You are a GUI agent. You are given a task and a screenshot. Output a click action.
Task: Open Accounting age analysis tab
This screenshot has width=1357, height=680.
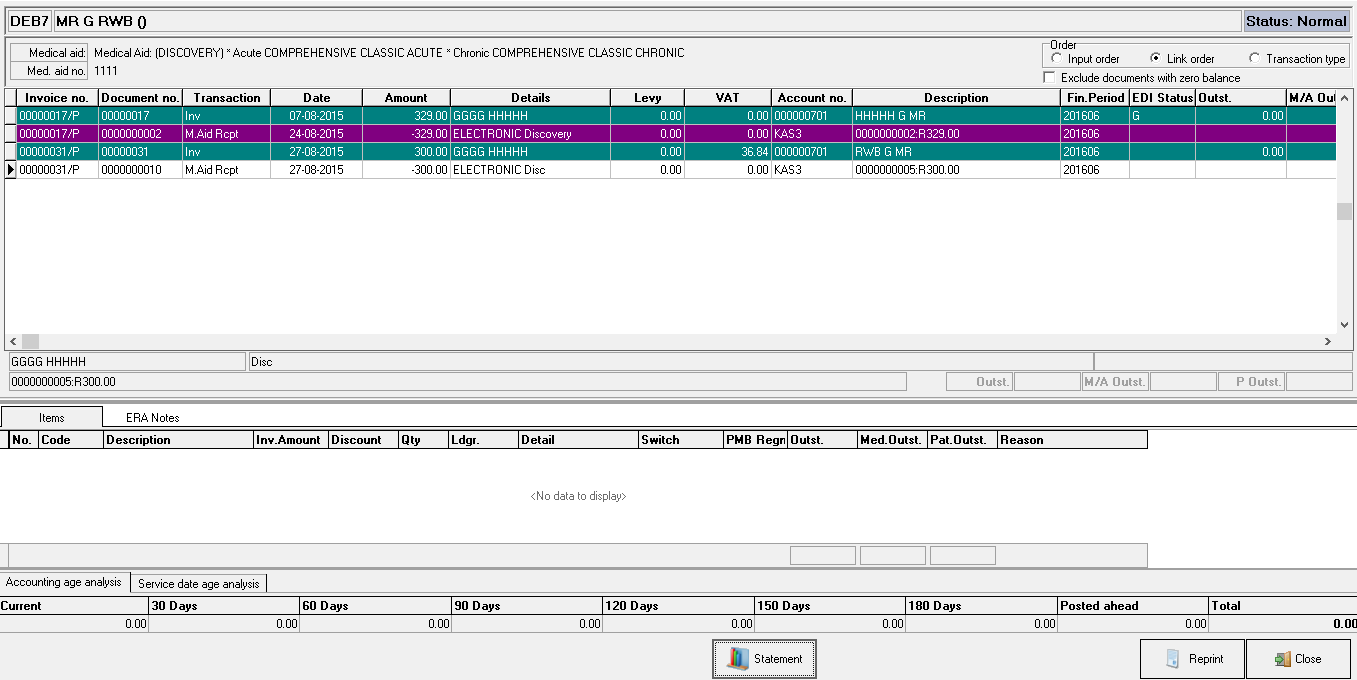[x=64, y=582]
